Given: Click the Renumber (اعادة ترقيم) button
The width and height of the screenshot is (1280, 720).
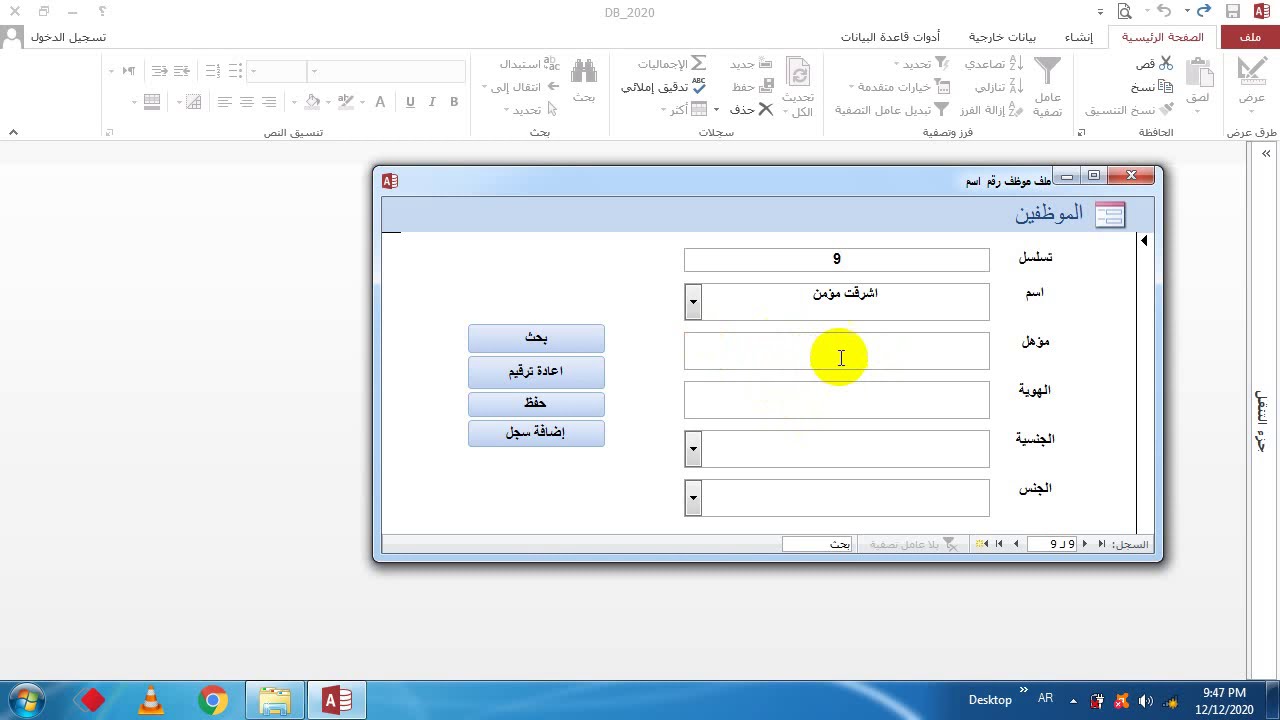Looking at the screenshot, I should pyautogui.click(x=536, y=371).
